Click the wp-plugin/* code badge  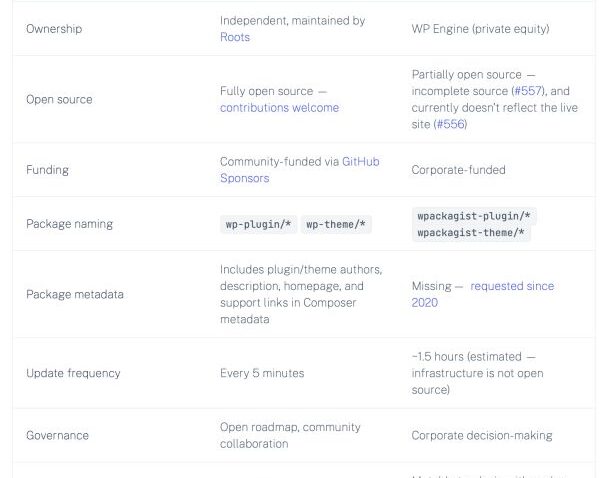[258, 224]
